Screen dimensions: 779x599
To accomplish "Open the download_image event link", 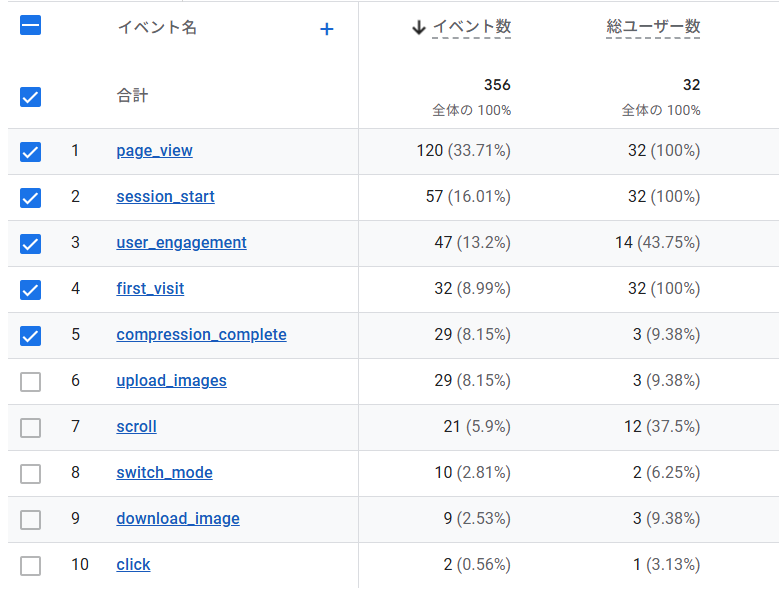I will click(178, 519).
